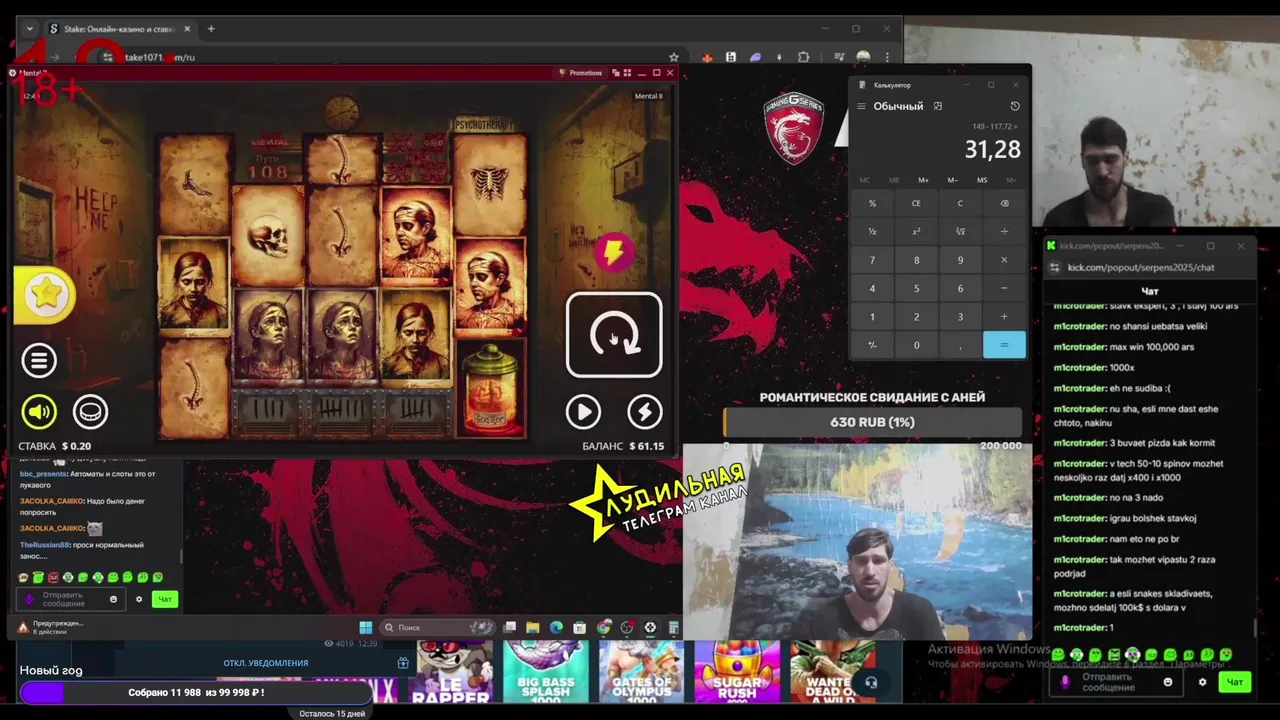Click the reciprocal 1/x key
Image resolution: width=1280 pixels, height=720 pixels.
click(x=872, y=231)
